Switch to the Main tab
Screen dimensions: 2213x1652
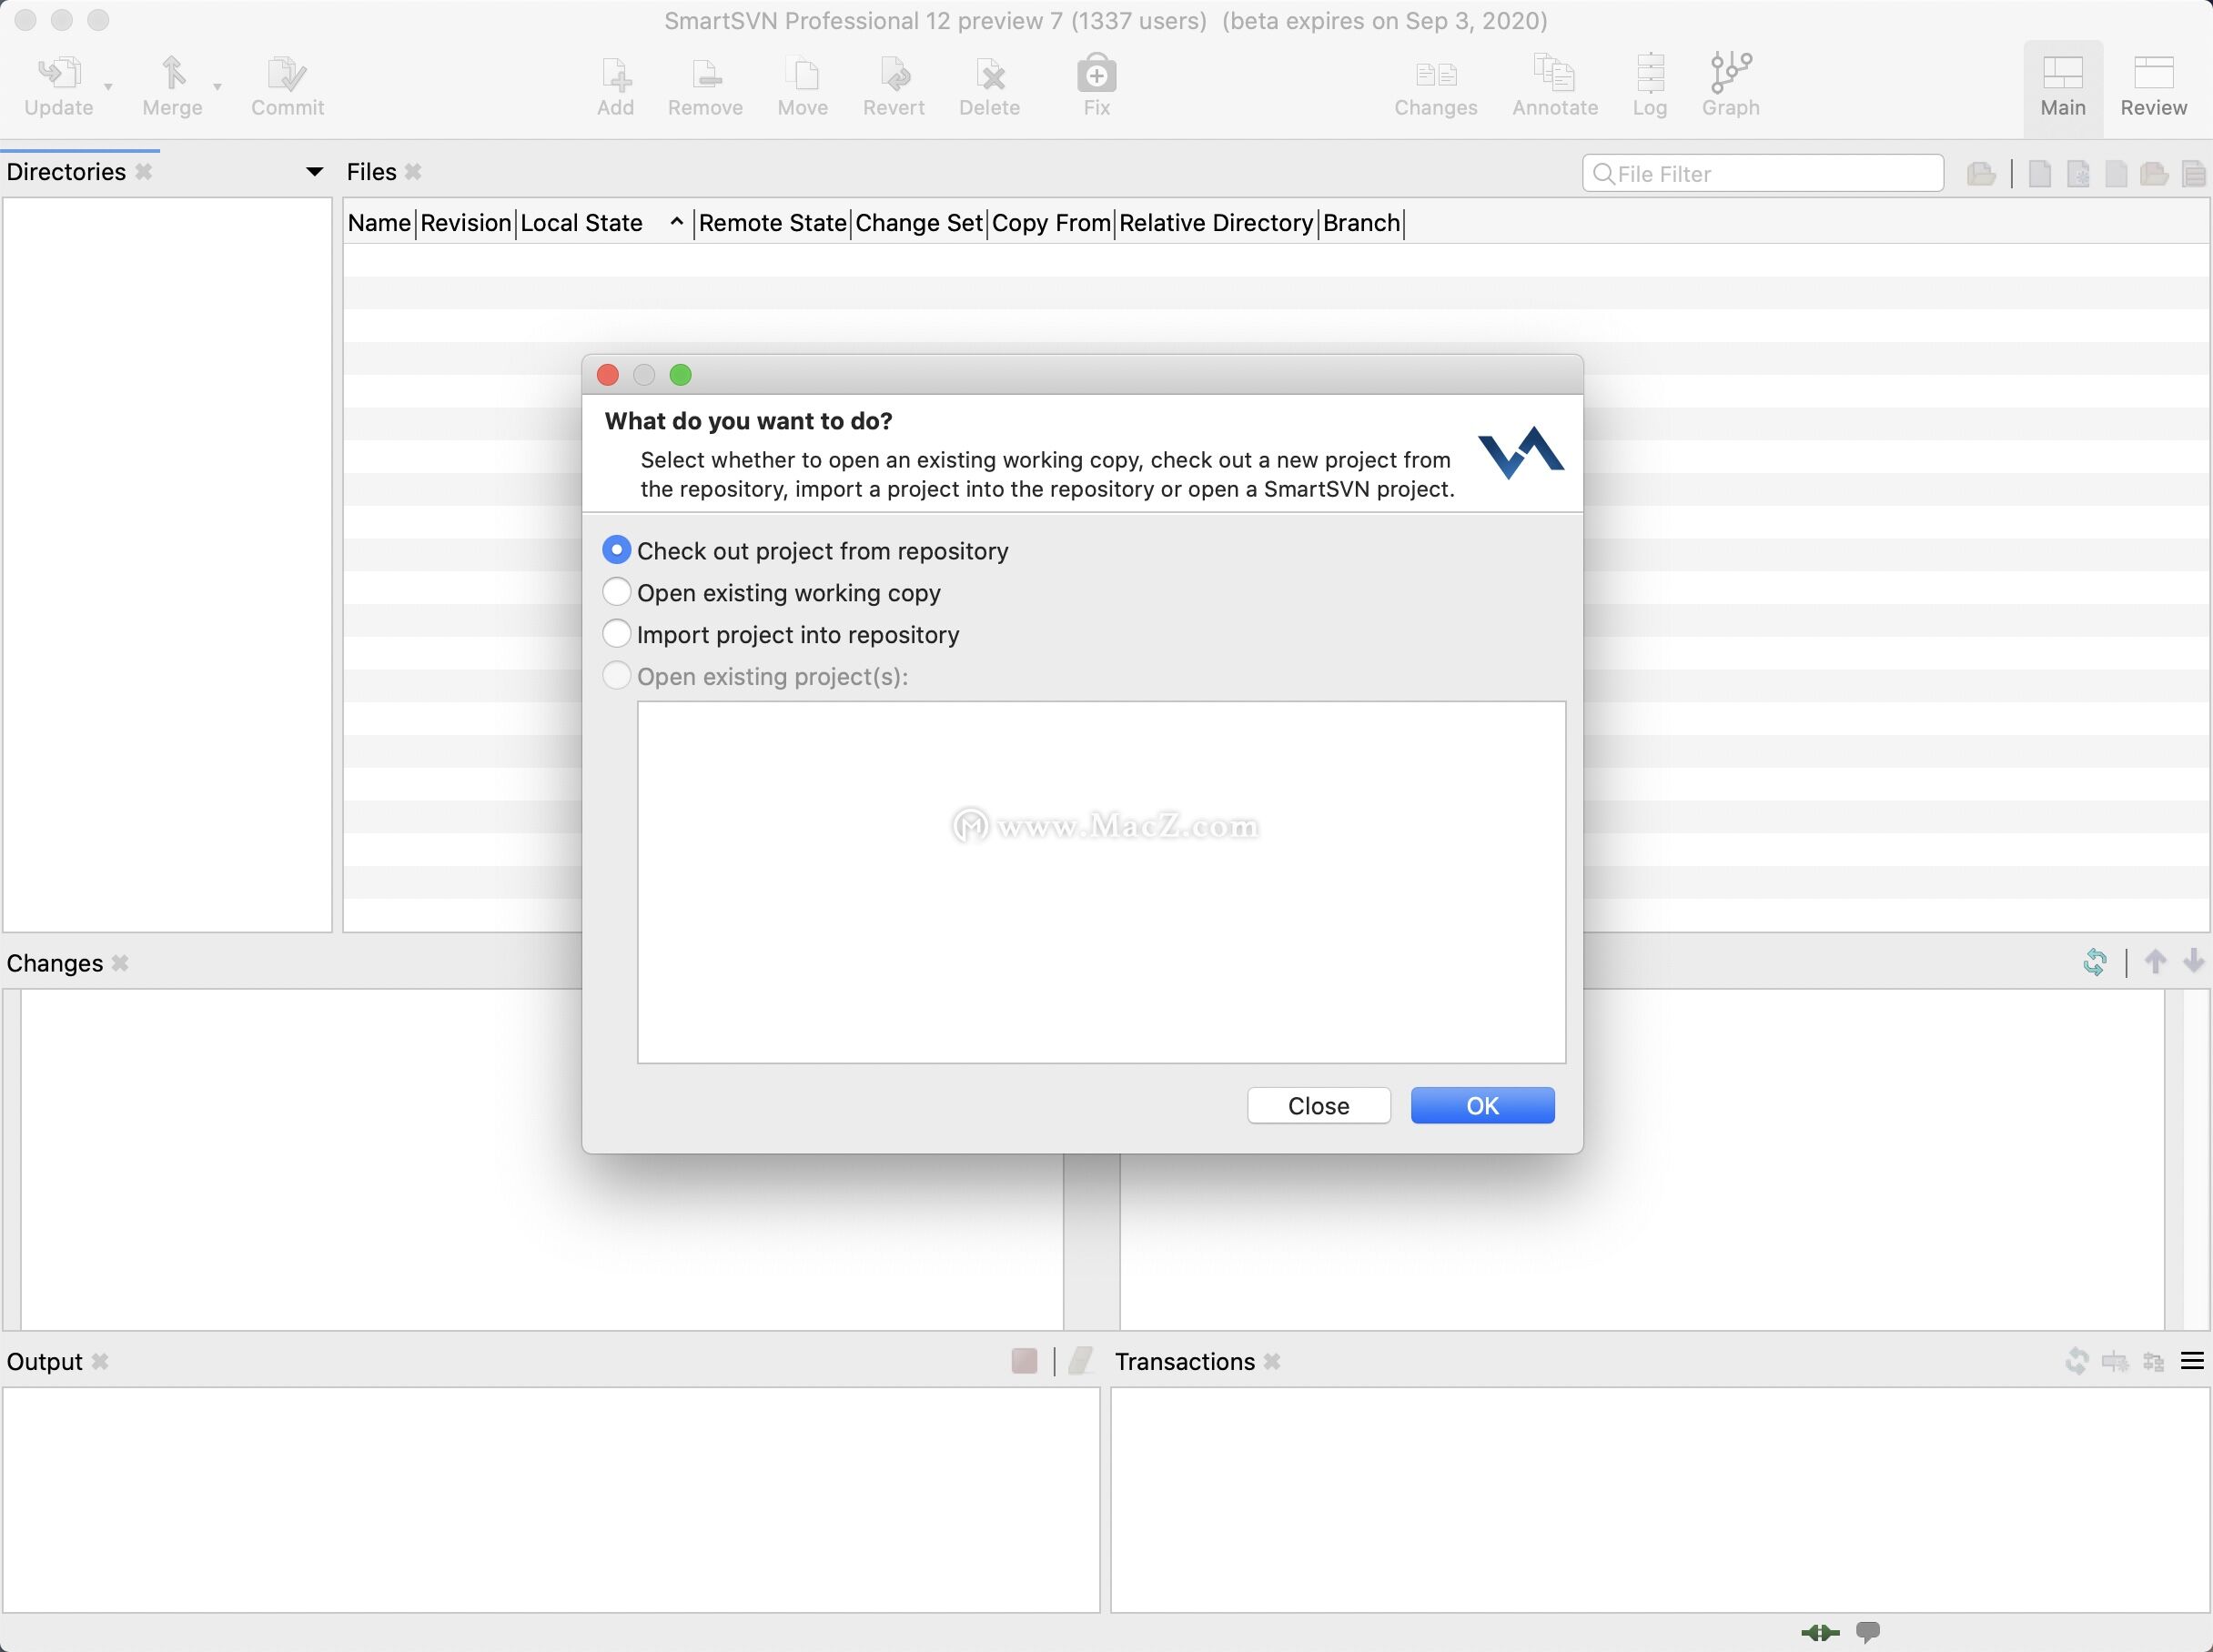pos(2062,84)
